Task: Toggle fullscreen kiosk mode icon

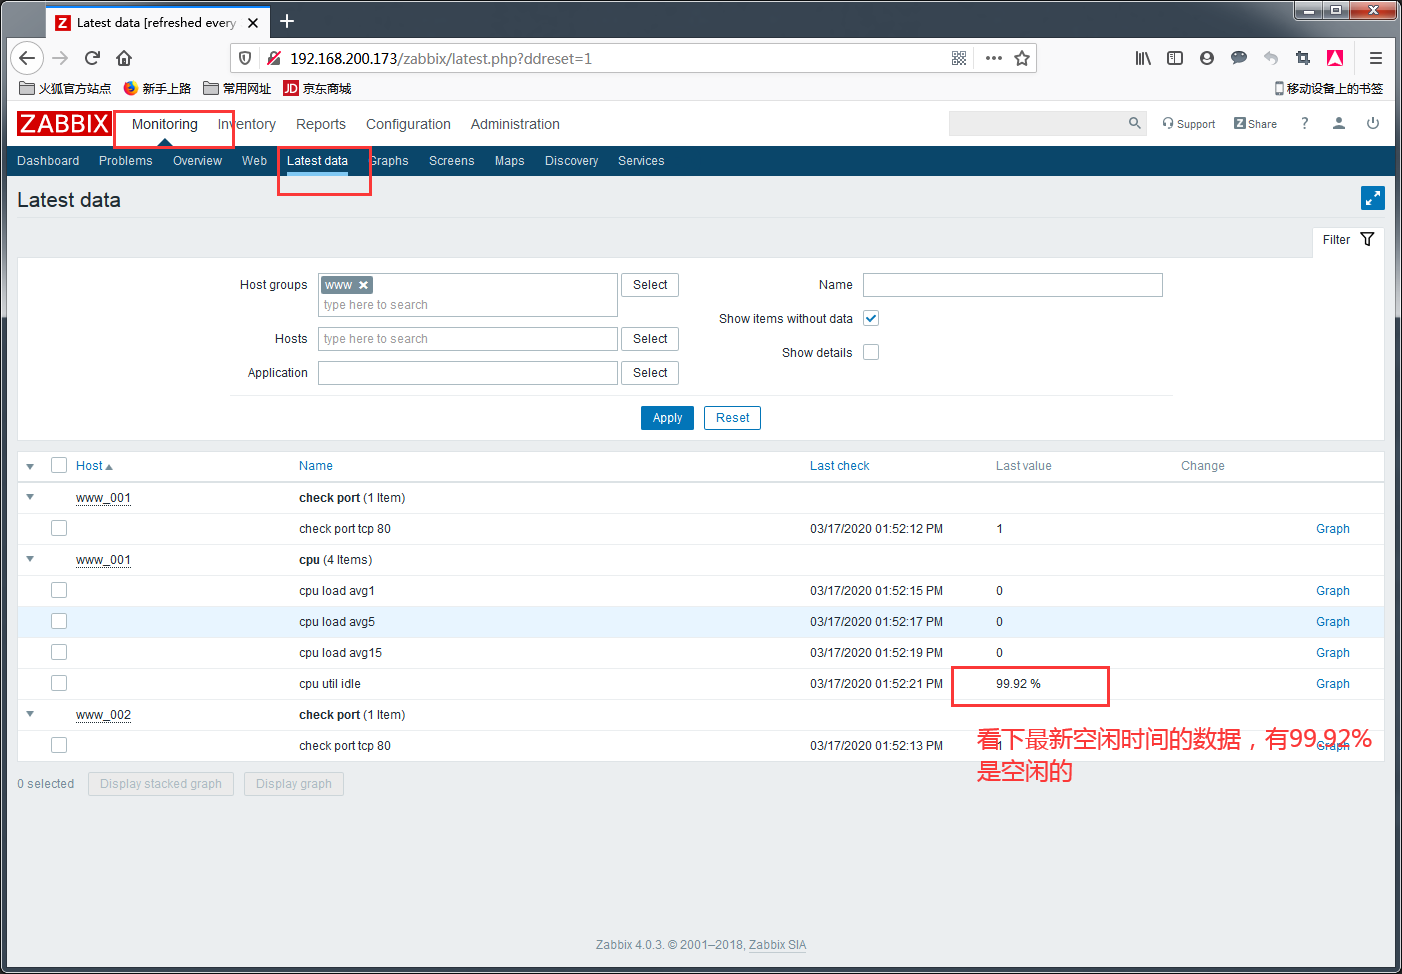Action: (x=1373, y=198)
